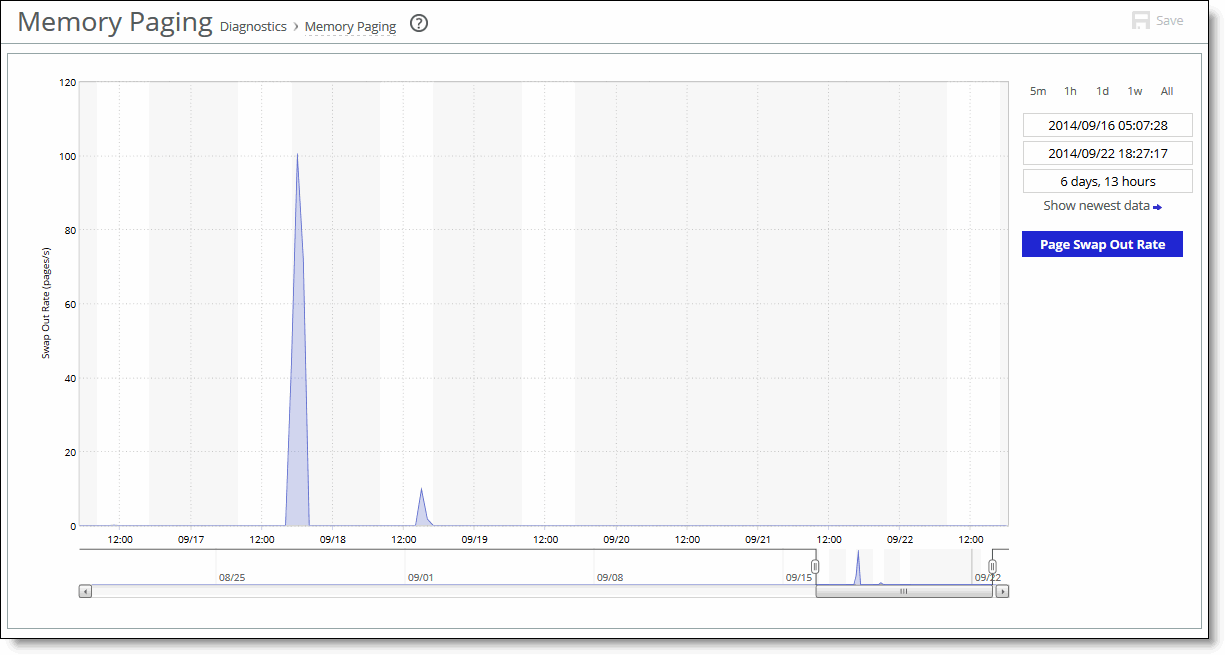This screenshot has height=655, width=1225.
Task: Click the left scroll arrow under the timeline
Action: point(85,591)
